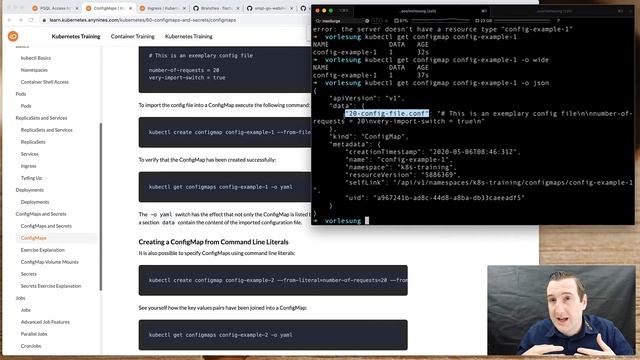Reload the Kubernetes training page
Screen dimensions: 640x360
tap(31, 20)
